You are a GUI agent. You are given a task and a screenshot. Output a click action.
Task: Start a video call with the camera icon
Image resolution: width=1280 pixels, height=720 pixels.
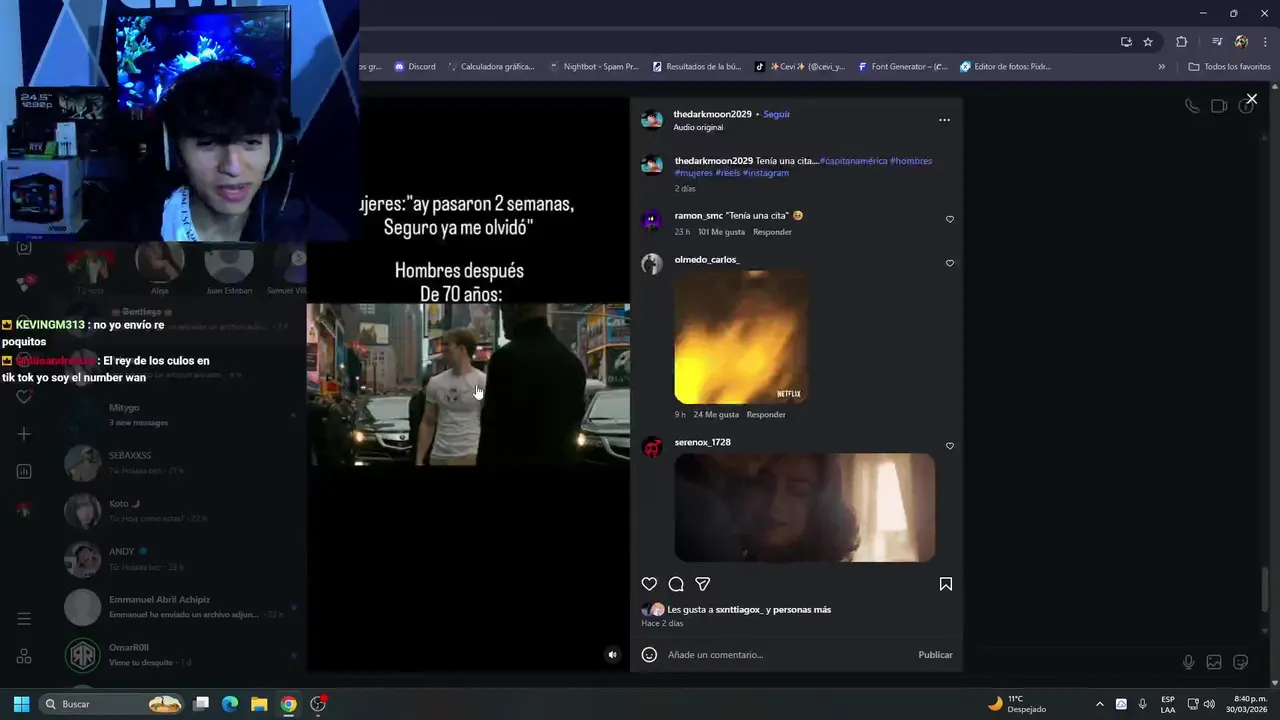[1219, 106]
